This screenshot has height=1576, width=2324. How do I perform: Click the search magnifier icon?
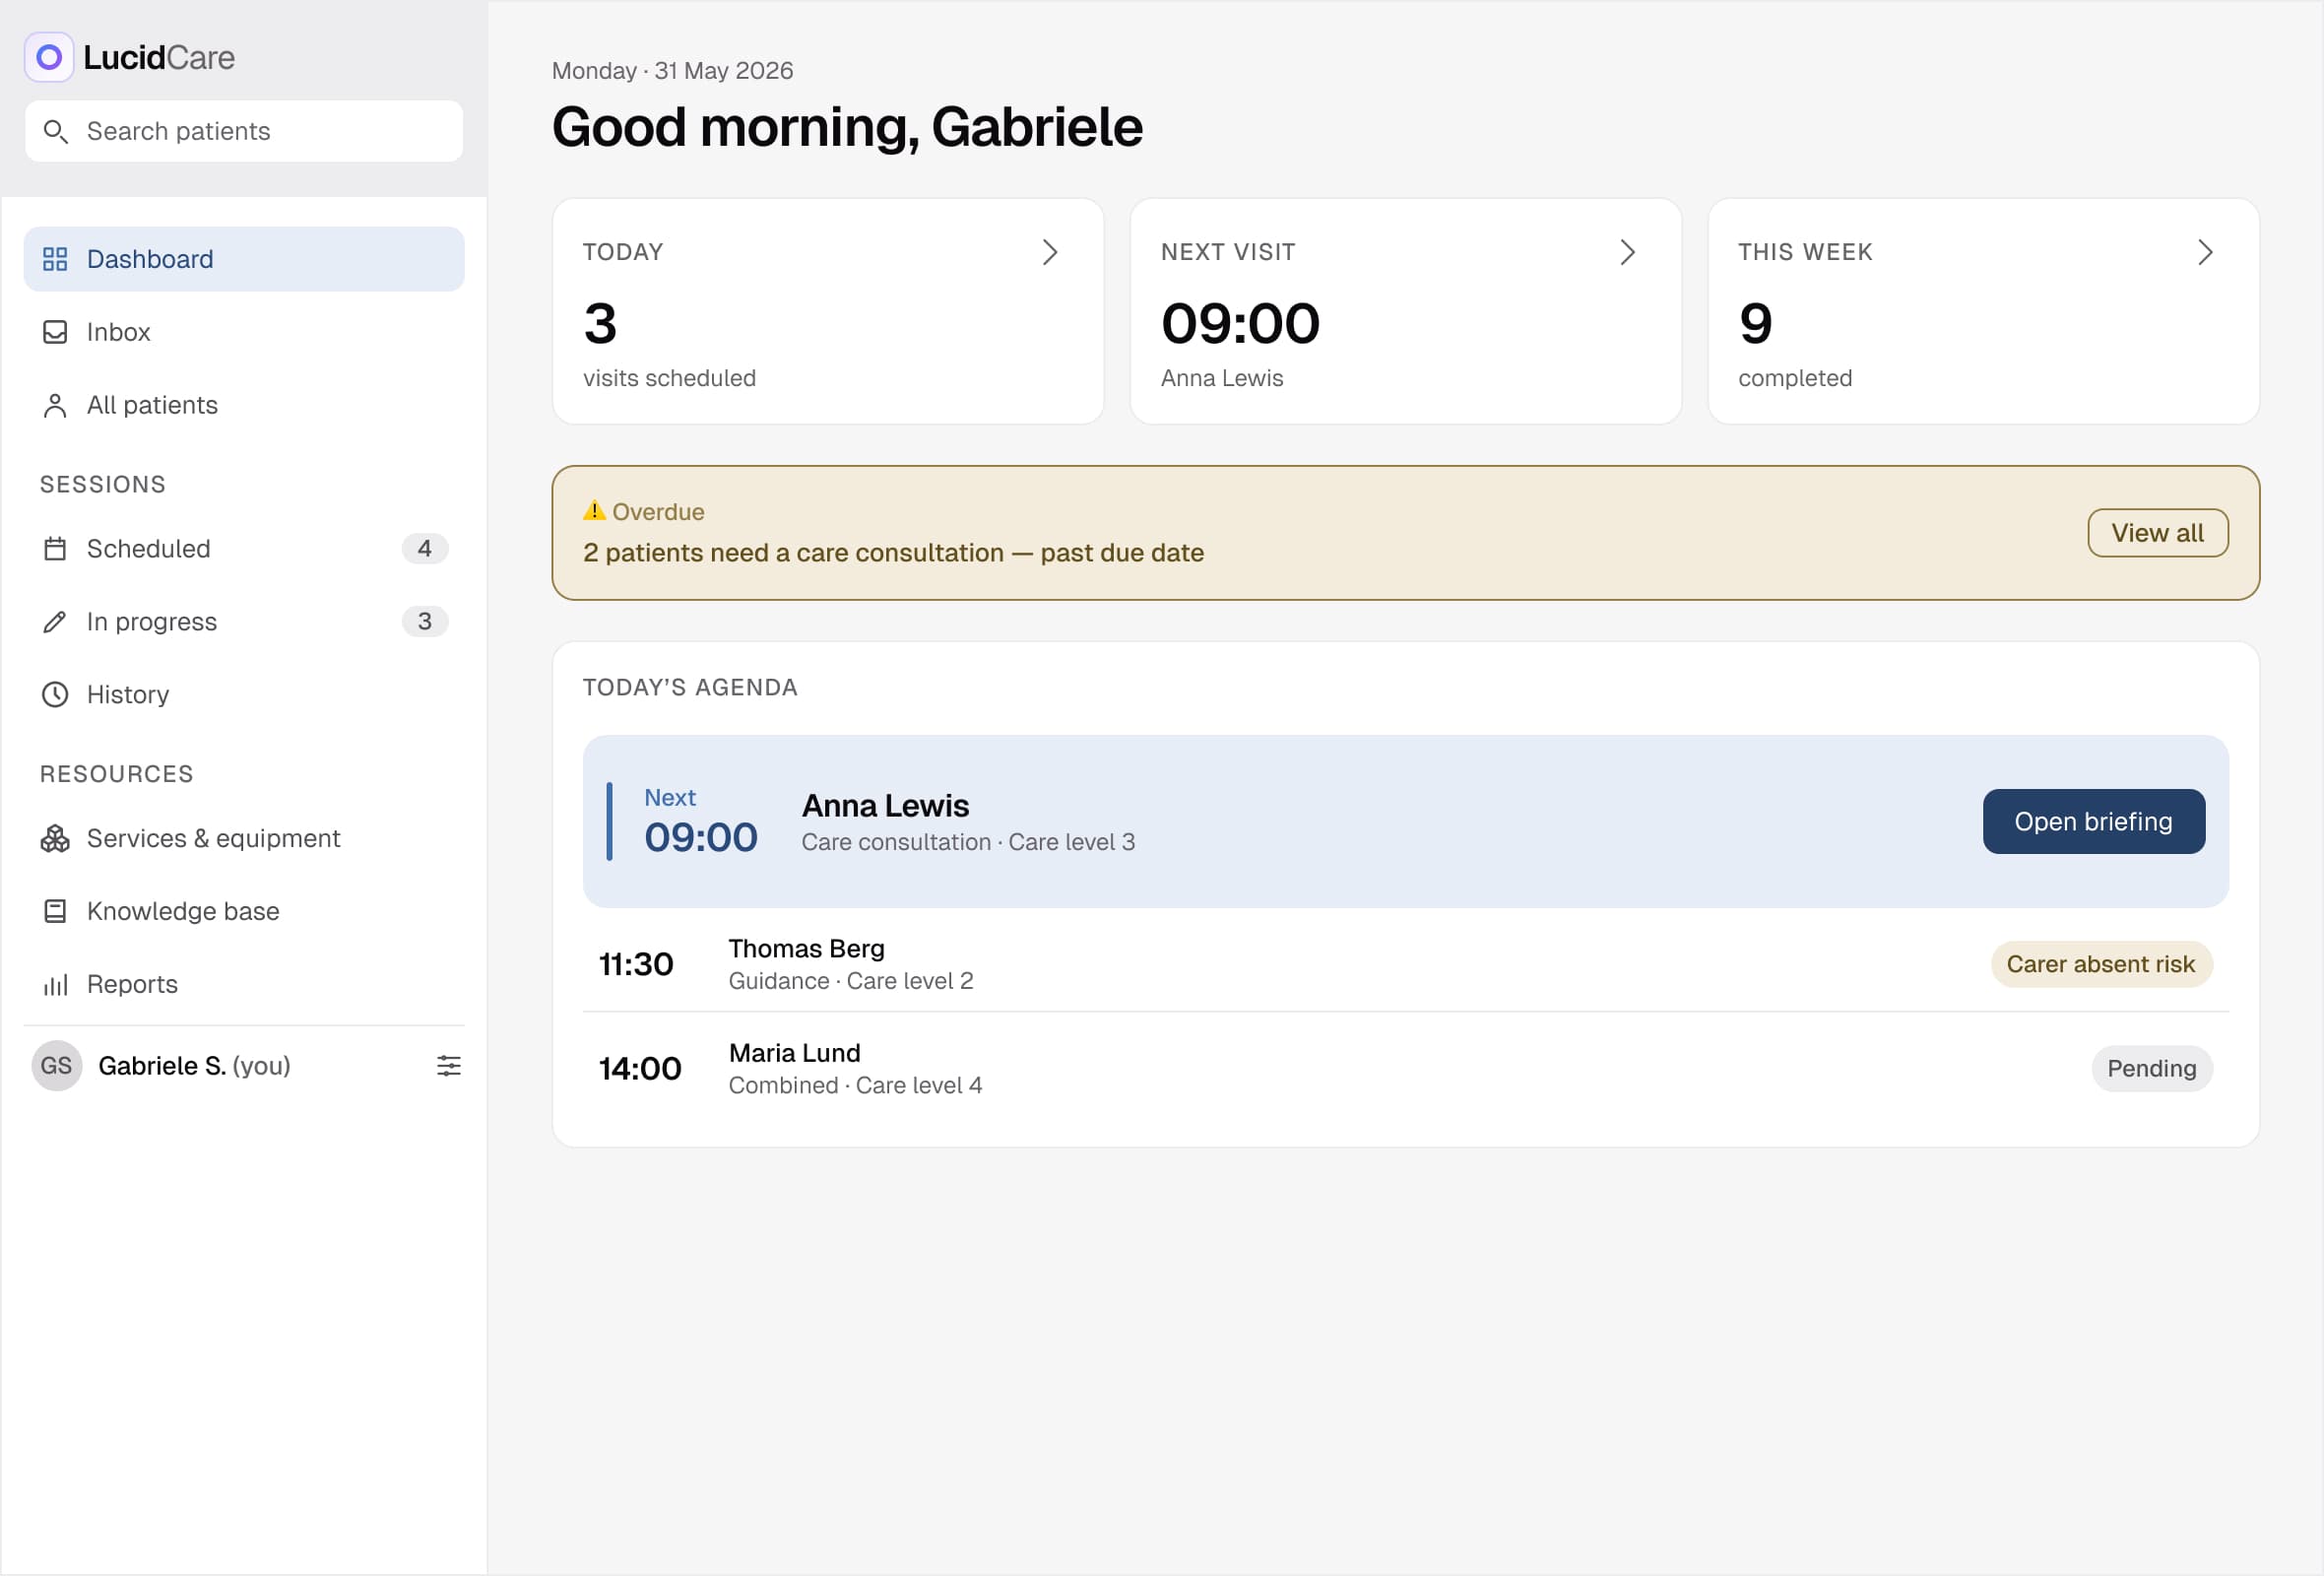(56, 131)
